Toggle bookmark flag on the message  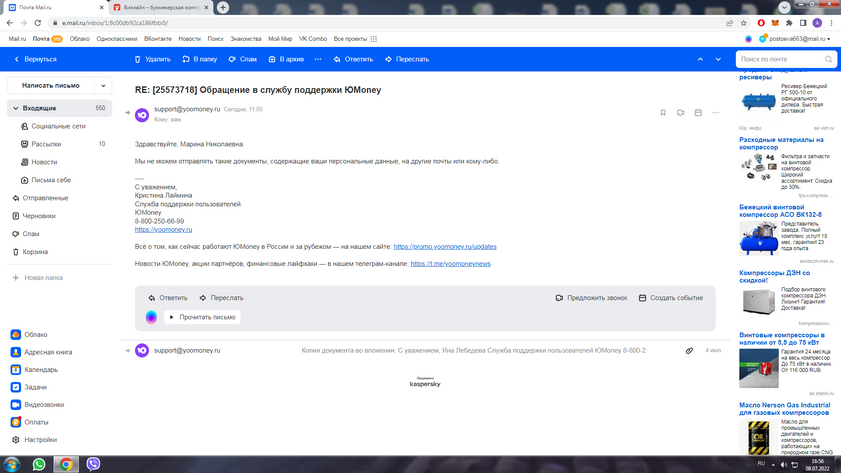[x=663, y=113]
